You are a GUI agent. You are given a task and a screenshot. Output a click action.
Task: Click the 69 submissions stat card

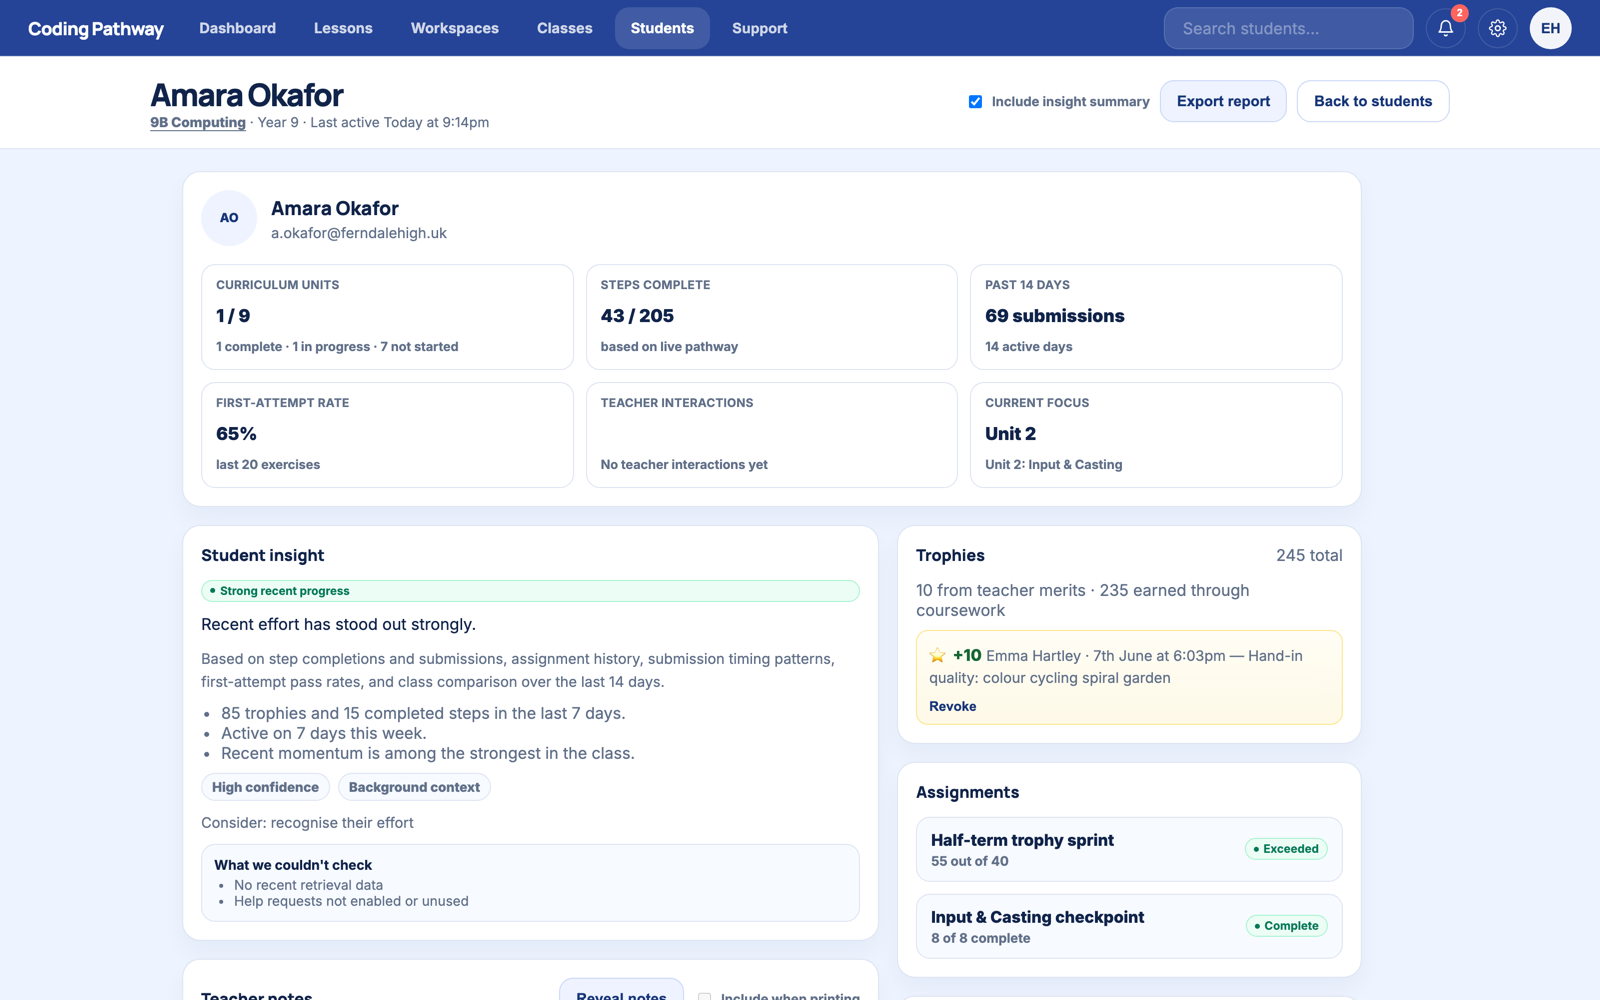pos(1156,317)
